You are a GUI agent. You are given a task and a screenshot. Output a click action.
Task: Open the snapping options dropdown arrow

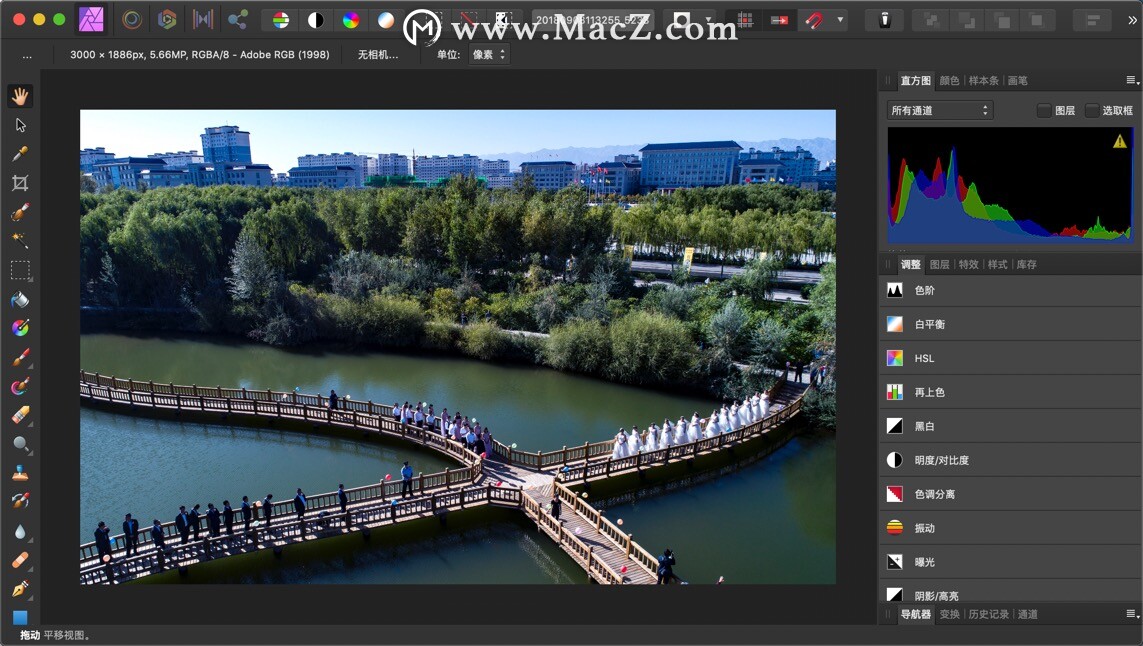(840, 20)
